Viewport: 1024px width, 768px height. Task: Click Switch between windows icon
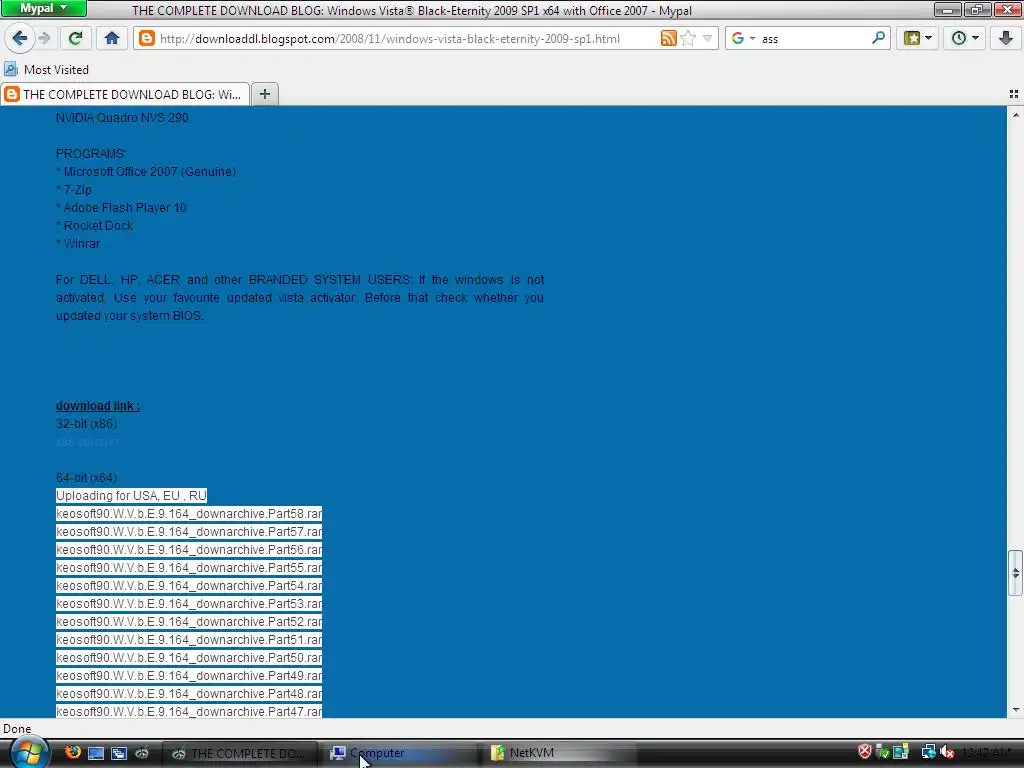[x=119, y=753]
